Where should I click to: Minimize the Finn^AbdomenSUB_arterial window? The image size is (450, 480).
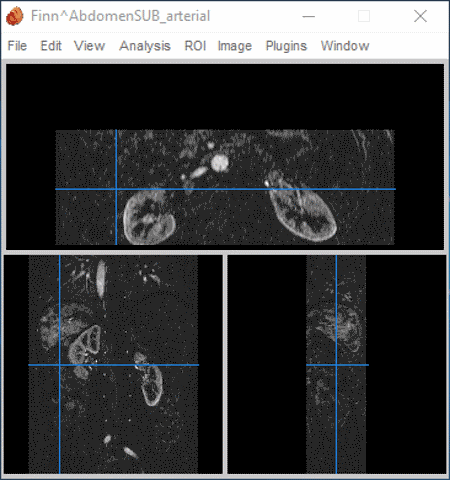(309, 16)
